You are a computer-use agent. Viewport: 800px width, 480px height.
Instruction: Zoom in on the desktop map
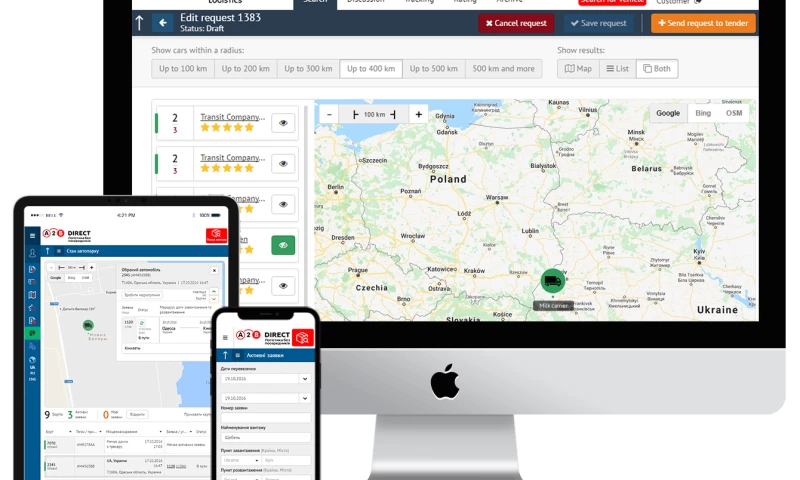[418, 115]
